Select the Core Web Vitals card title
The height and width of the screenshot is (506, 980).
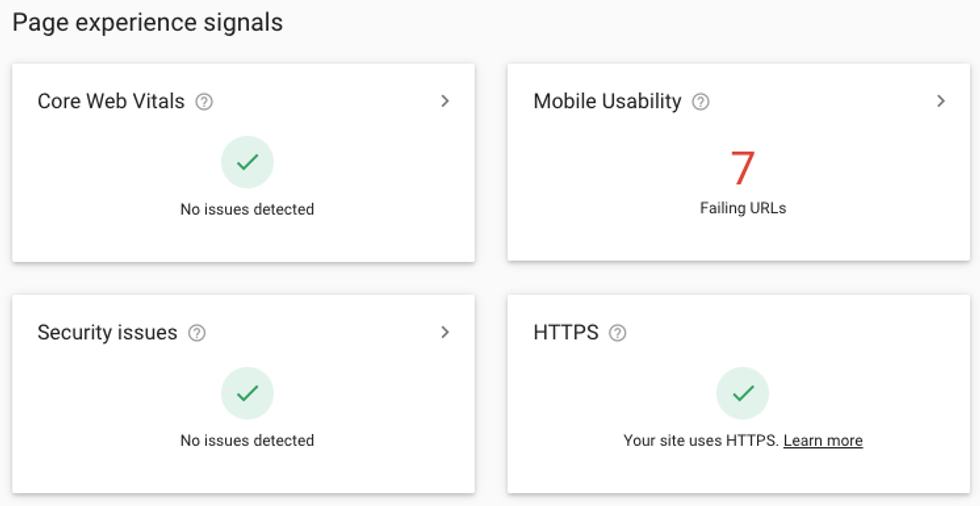pyautogui.click(x=111, y=101)
